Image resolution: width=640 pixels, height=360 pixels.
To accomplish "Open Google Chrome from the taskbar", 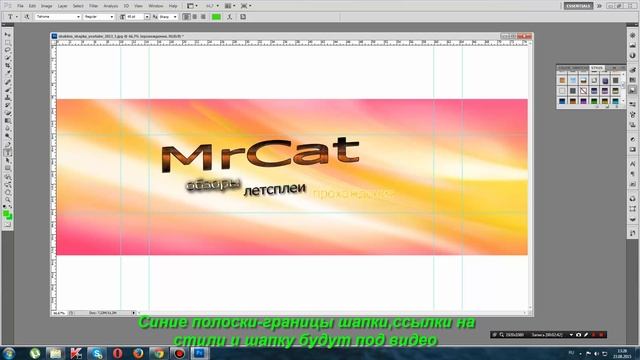I will 158,353.
